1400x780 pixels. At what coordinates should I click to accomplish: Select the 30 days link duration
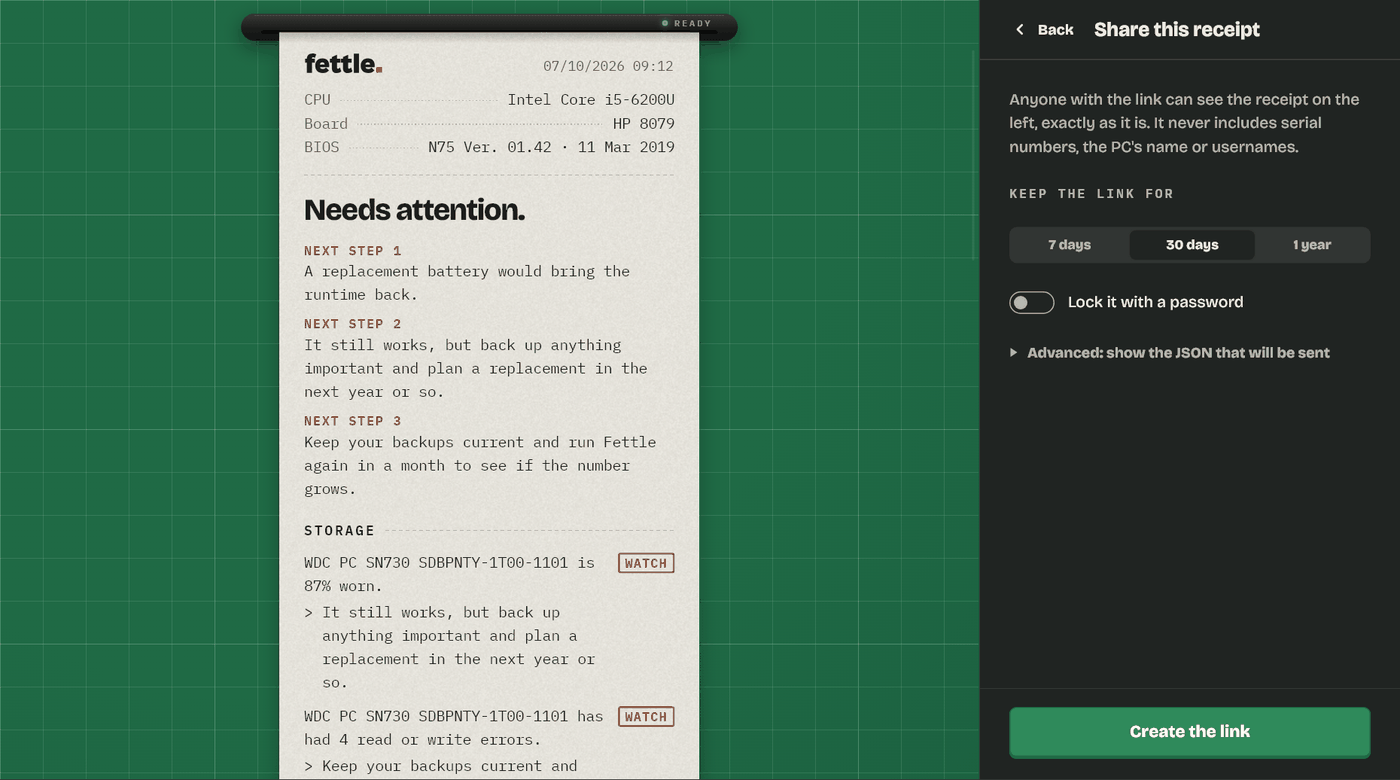(x=1192, y=245)
